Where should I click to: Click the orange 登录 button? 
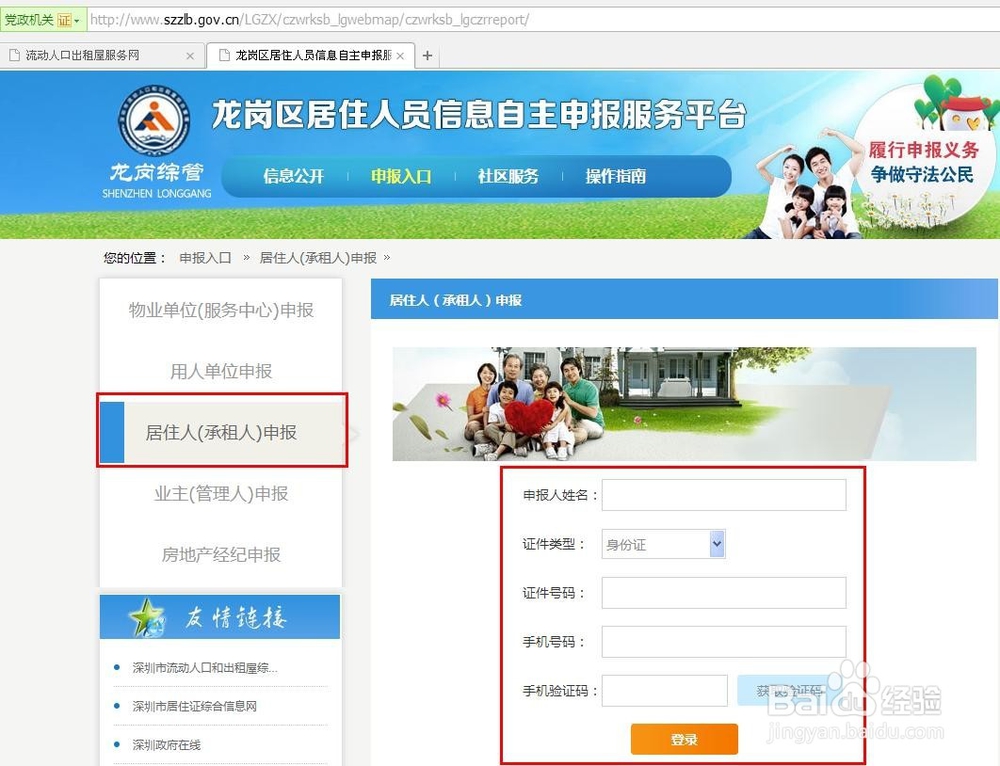click(x=684, y=739)
